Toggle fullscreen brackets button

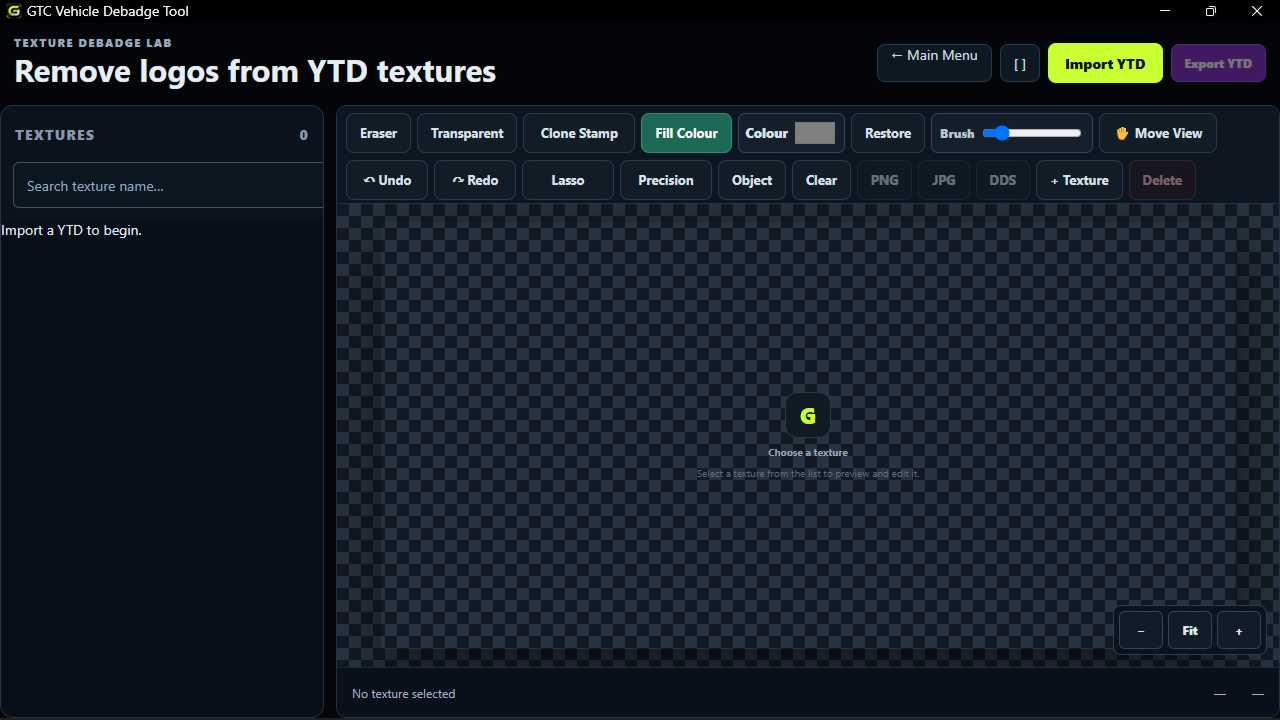click(x=1020, y=63)
